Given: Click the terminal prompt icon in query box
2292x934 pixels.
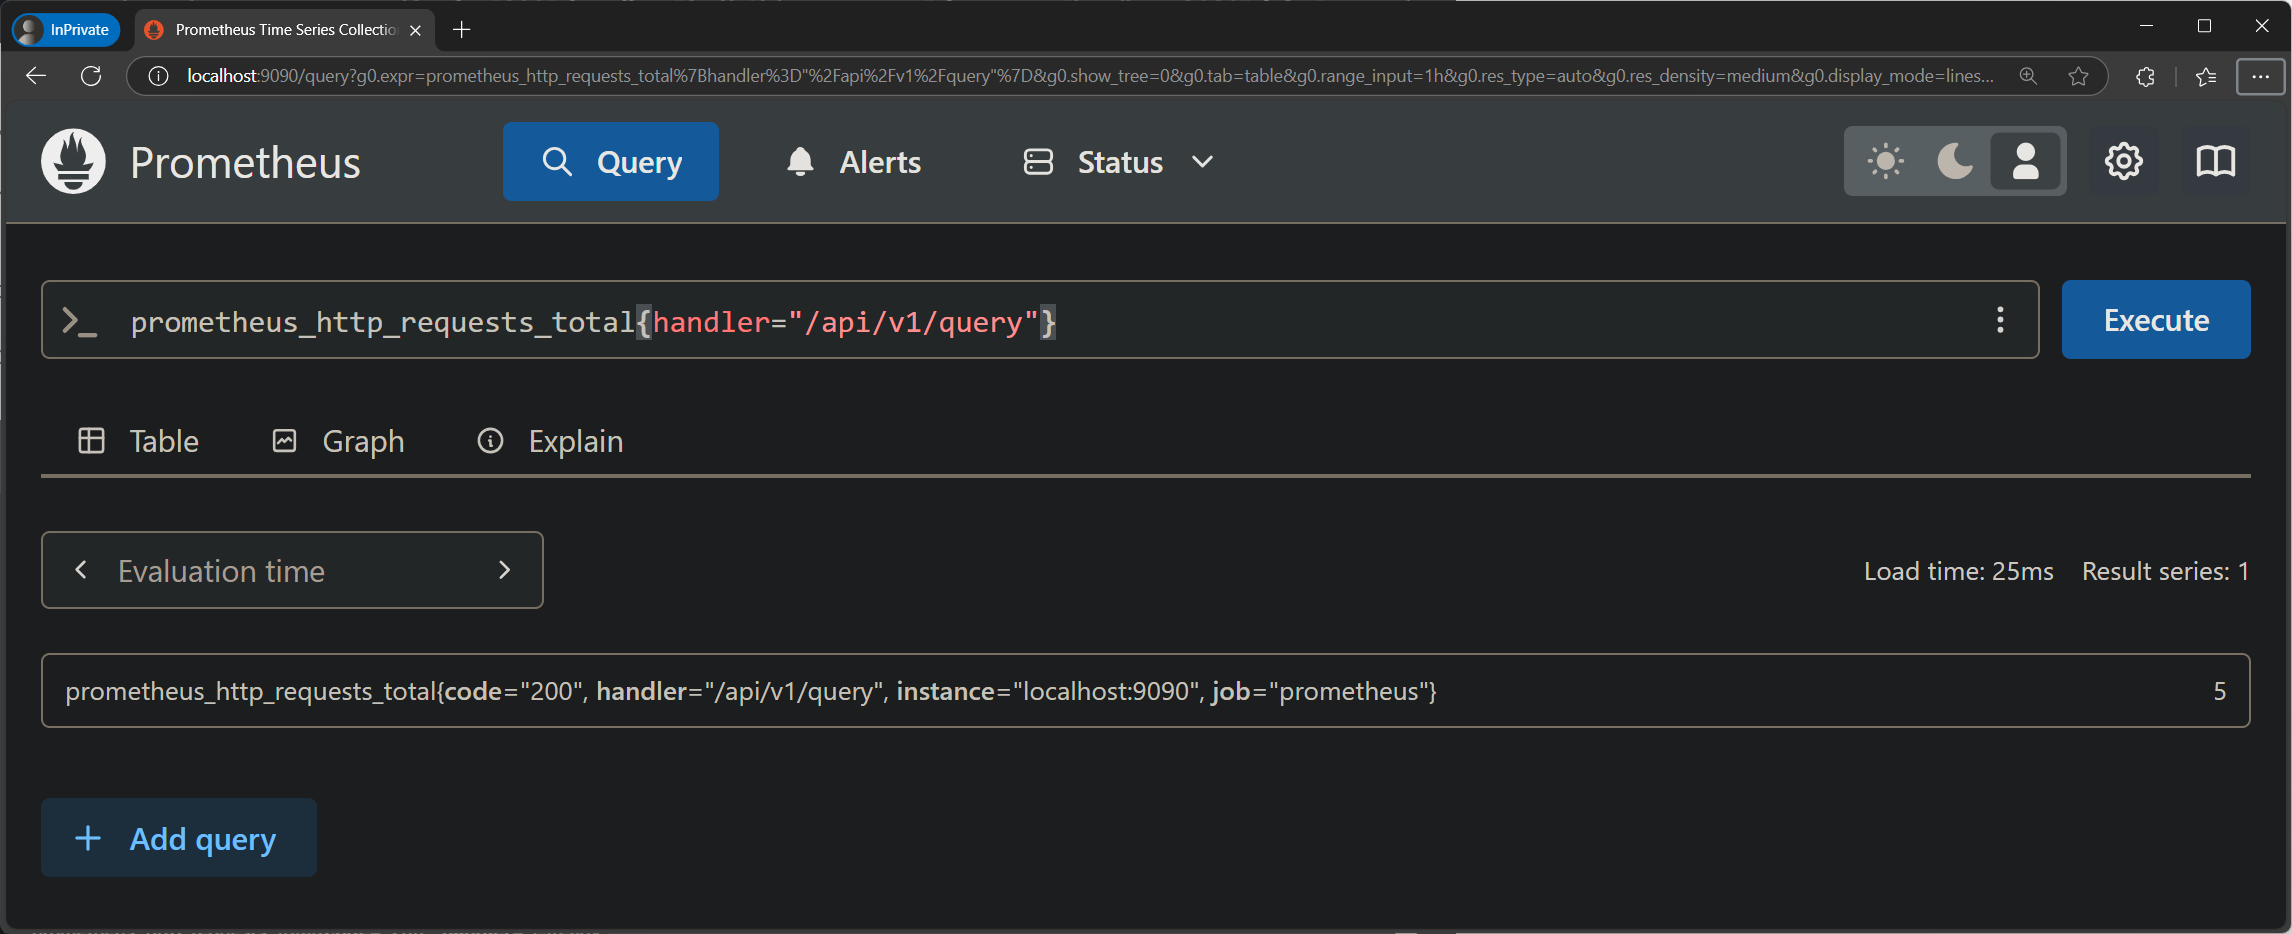Looking at the screenshot, I should coord(79,321).
